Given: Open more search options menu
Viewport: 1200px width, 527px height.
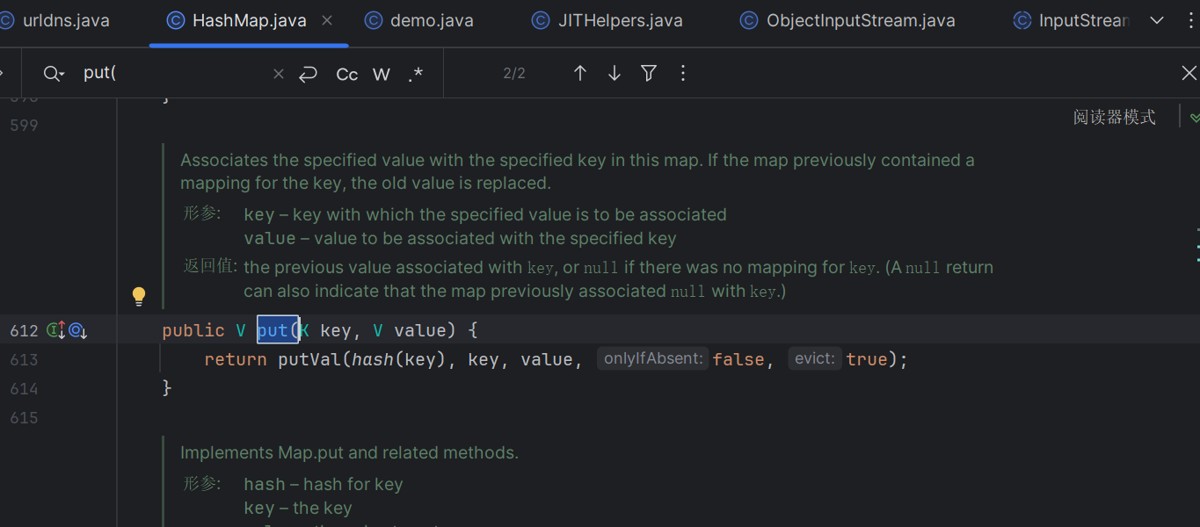Looking at the screenshot, I should [x=683, y=73].
